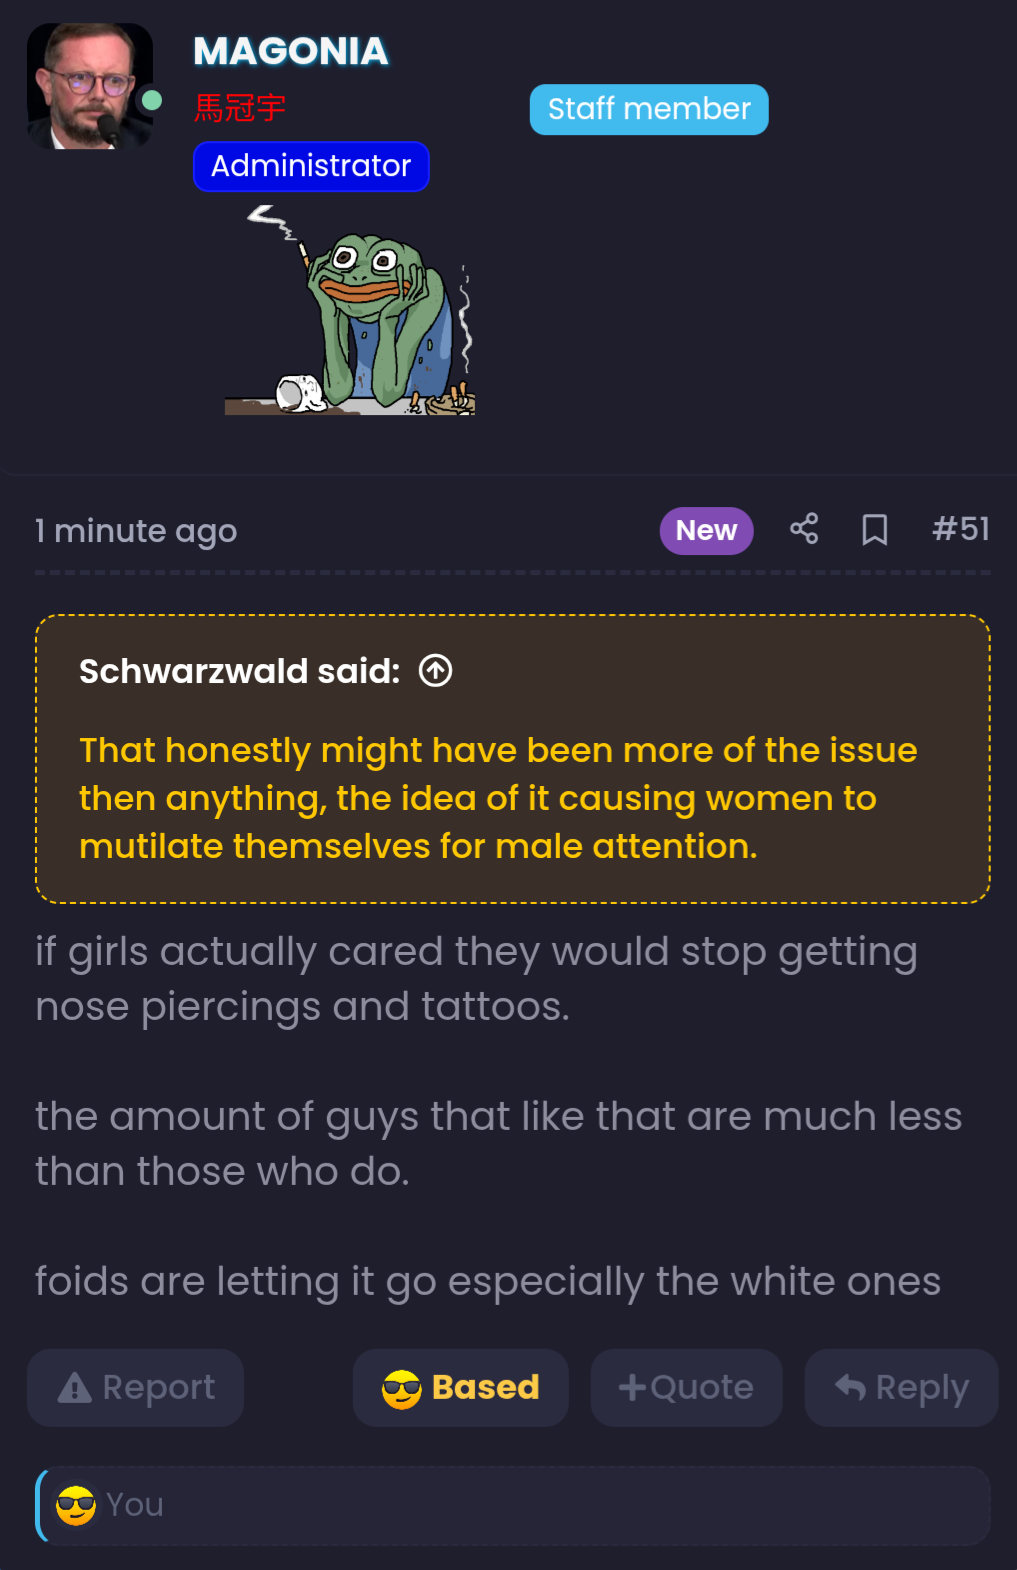
Task: Click the red Chinese user title
Action: 240,108
